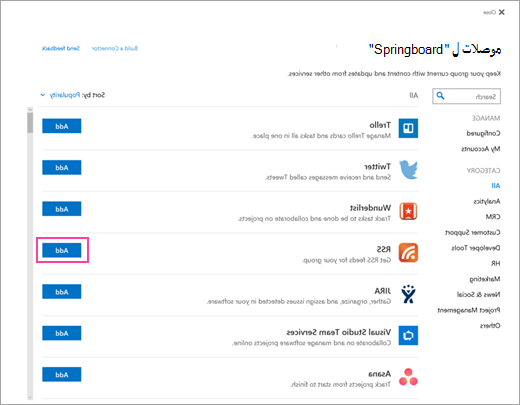Click the JIRA title text
This screenshot has width=520, height=405.
(383, 291)
